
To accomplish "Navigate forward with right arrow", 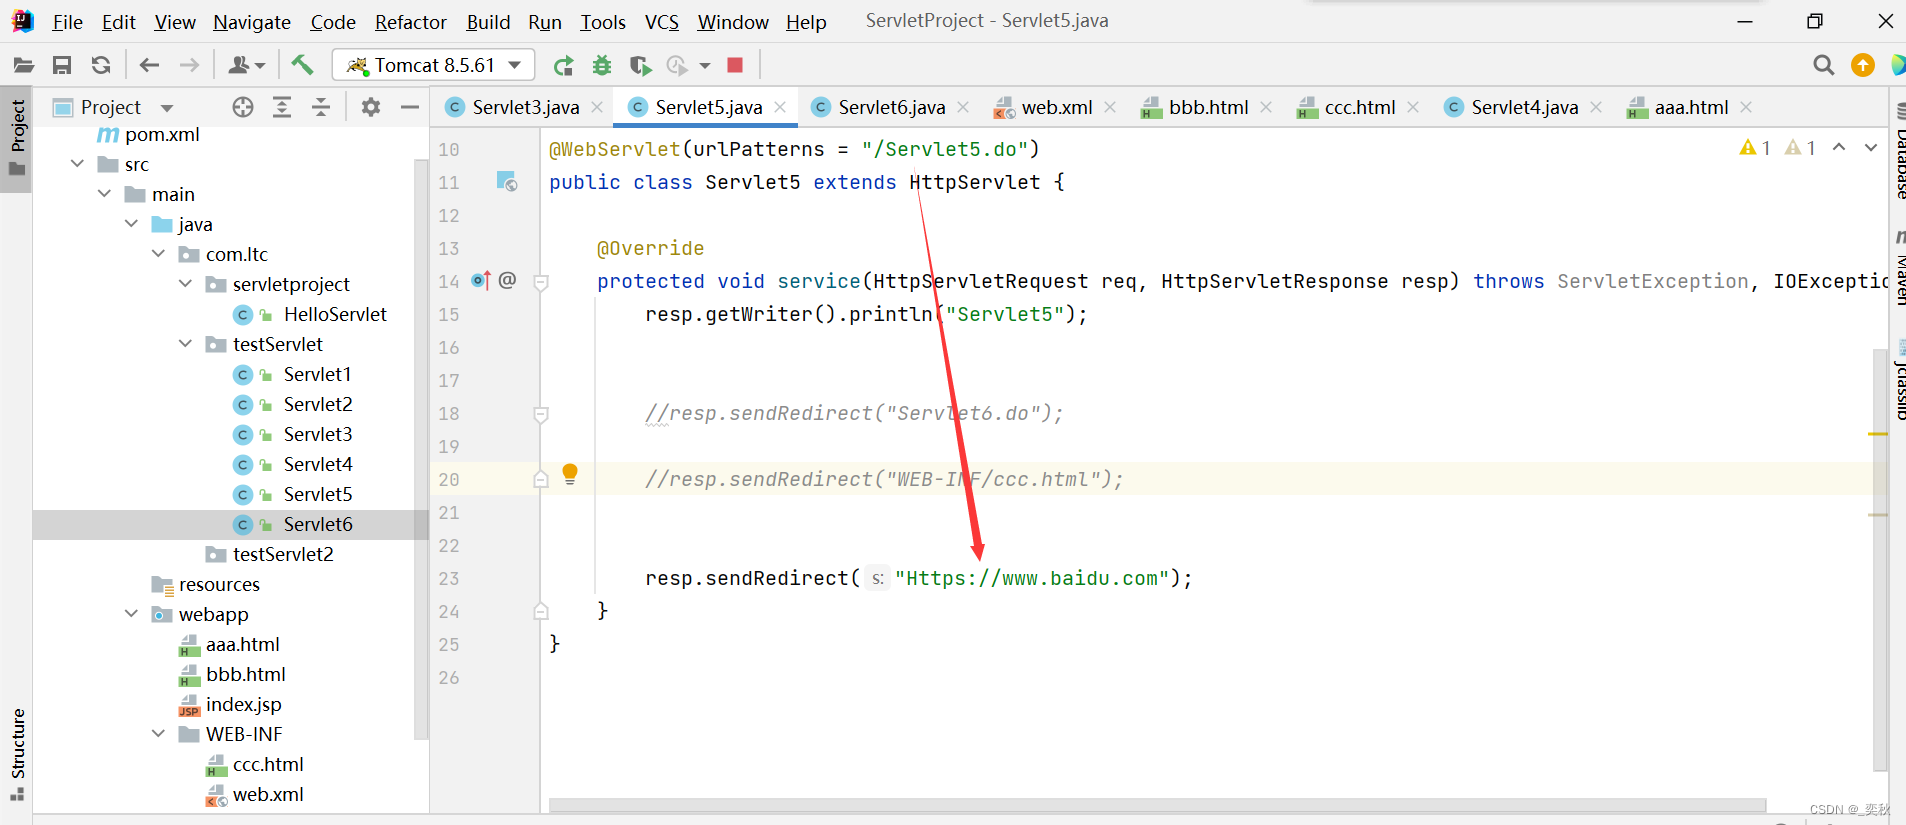I will pyautogui.click(x=189, y=65).
